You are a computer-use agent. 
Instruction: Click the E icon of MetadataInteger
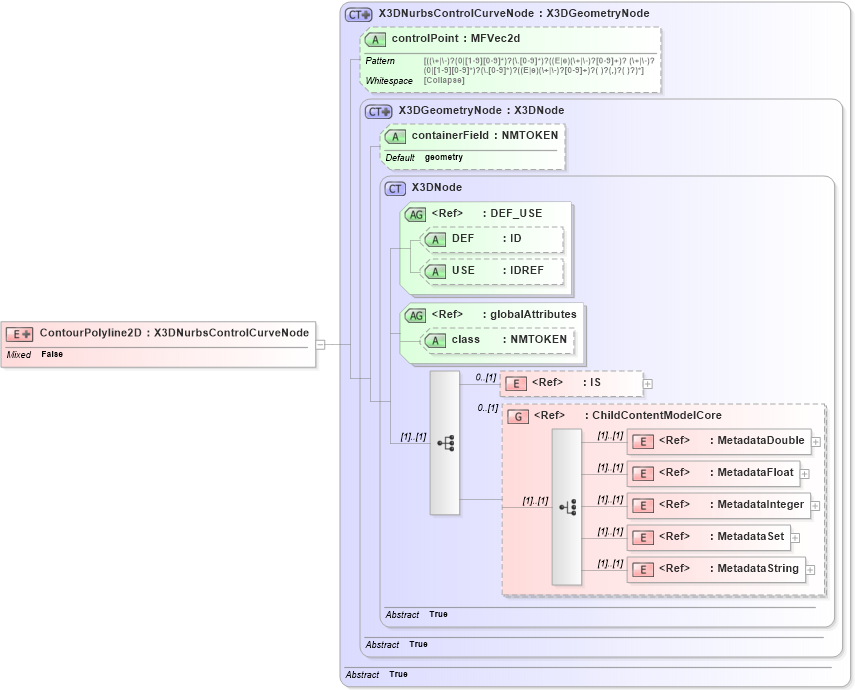(x=642, y=506)
